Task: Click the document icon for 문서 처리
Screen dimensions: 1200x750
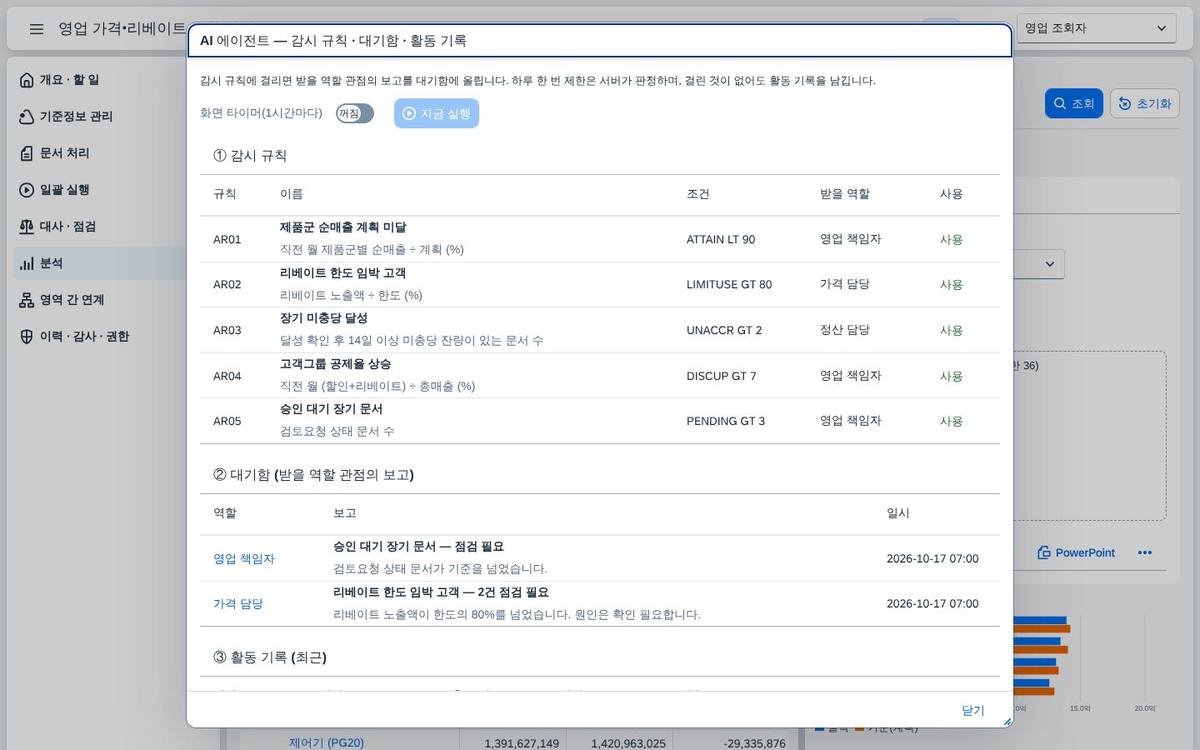Action: 27,153
